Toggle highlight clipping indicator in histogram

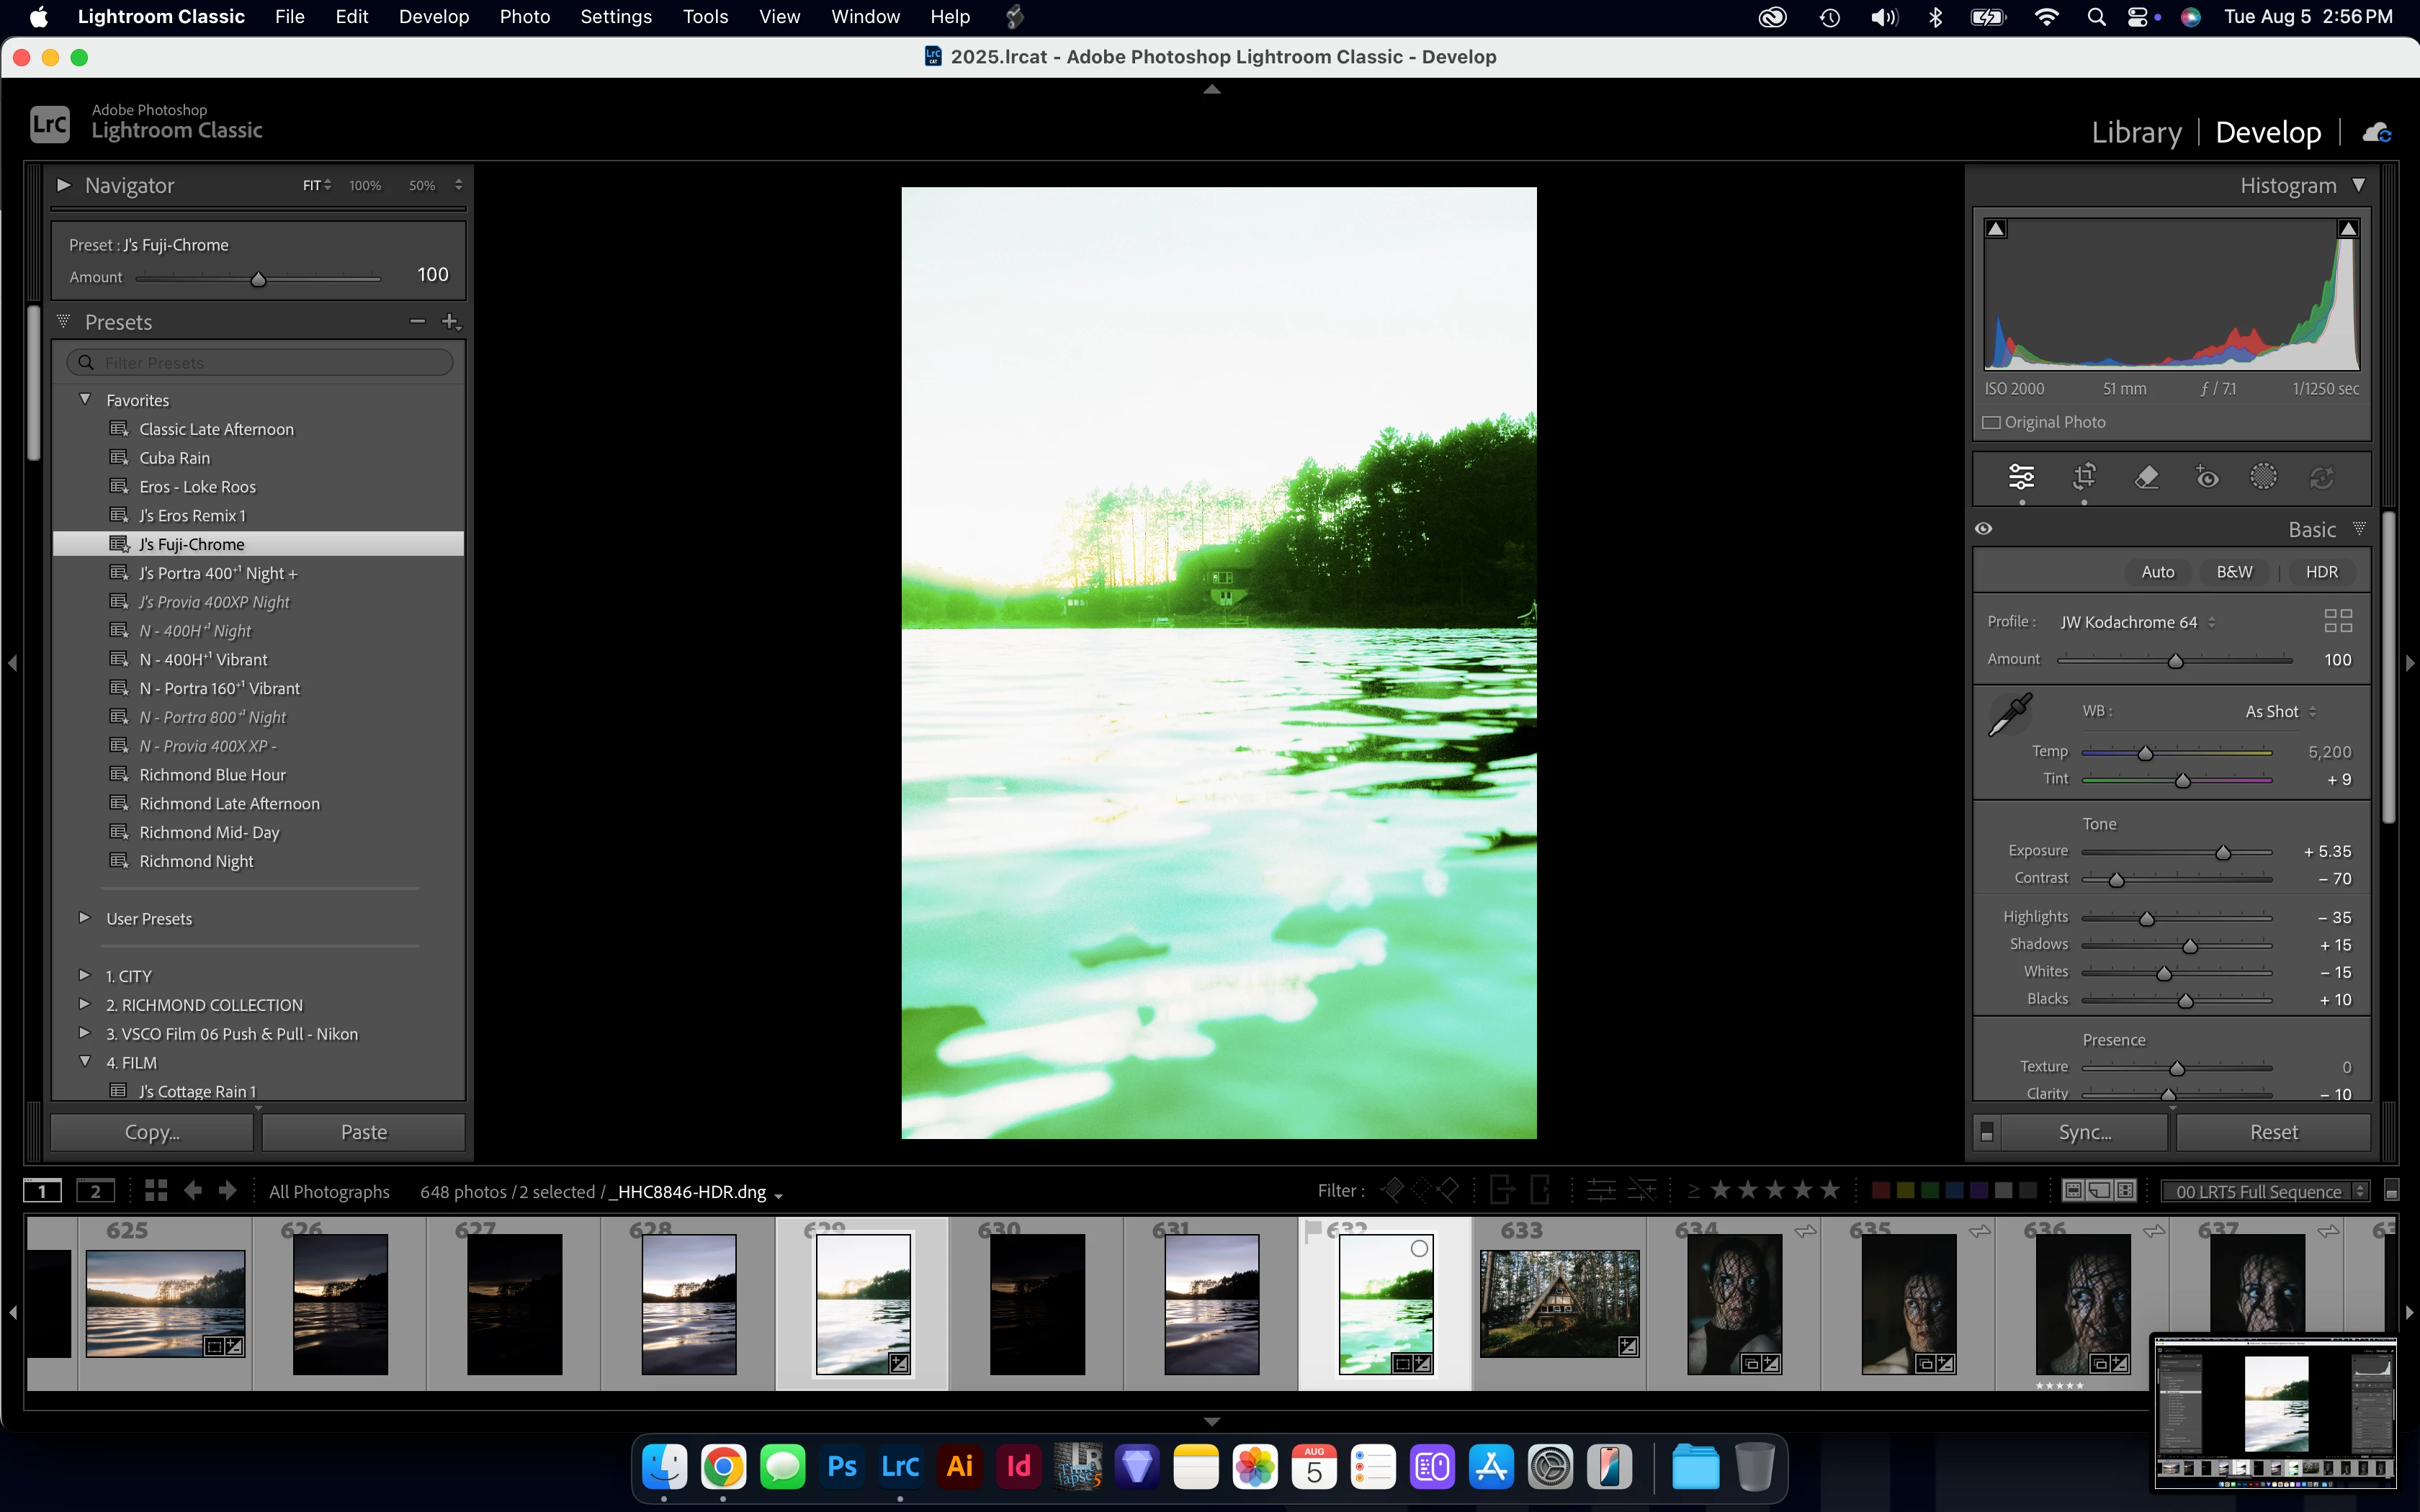[x=2348, y=229]
